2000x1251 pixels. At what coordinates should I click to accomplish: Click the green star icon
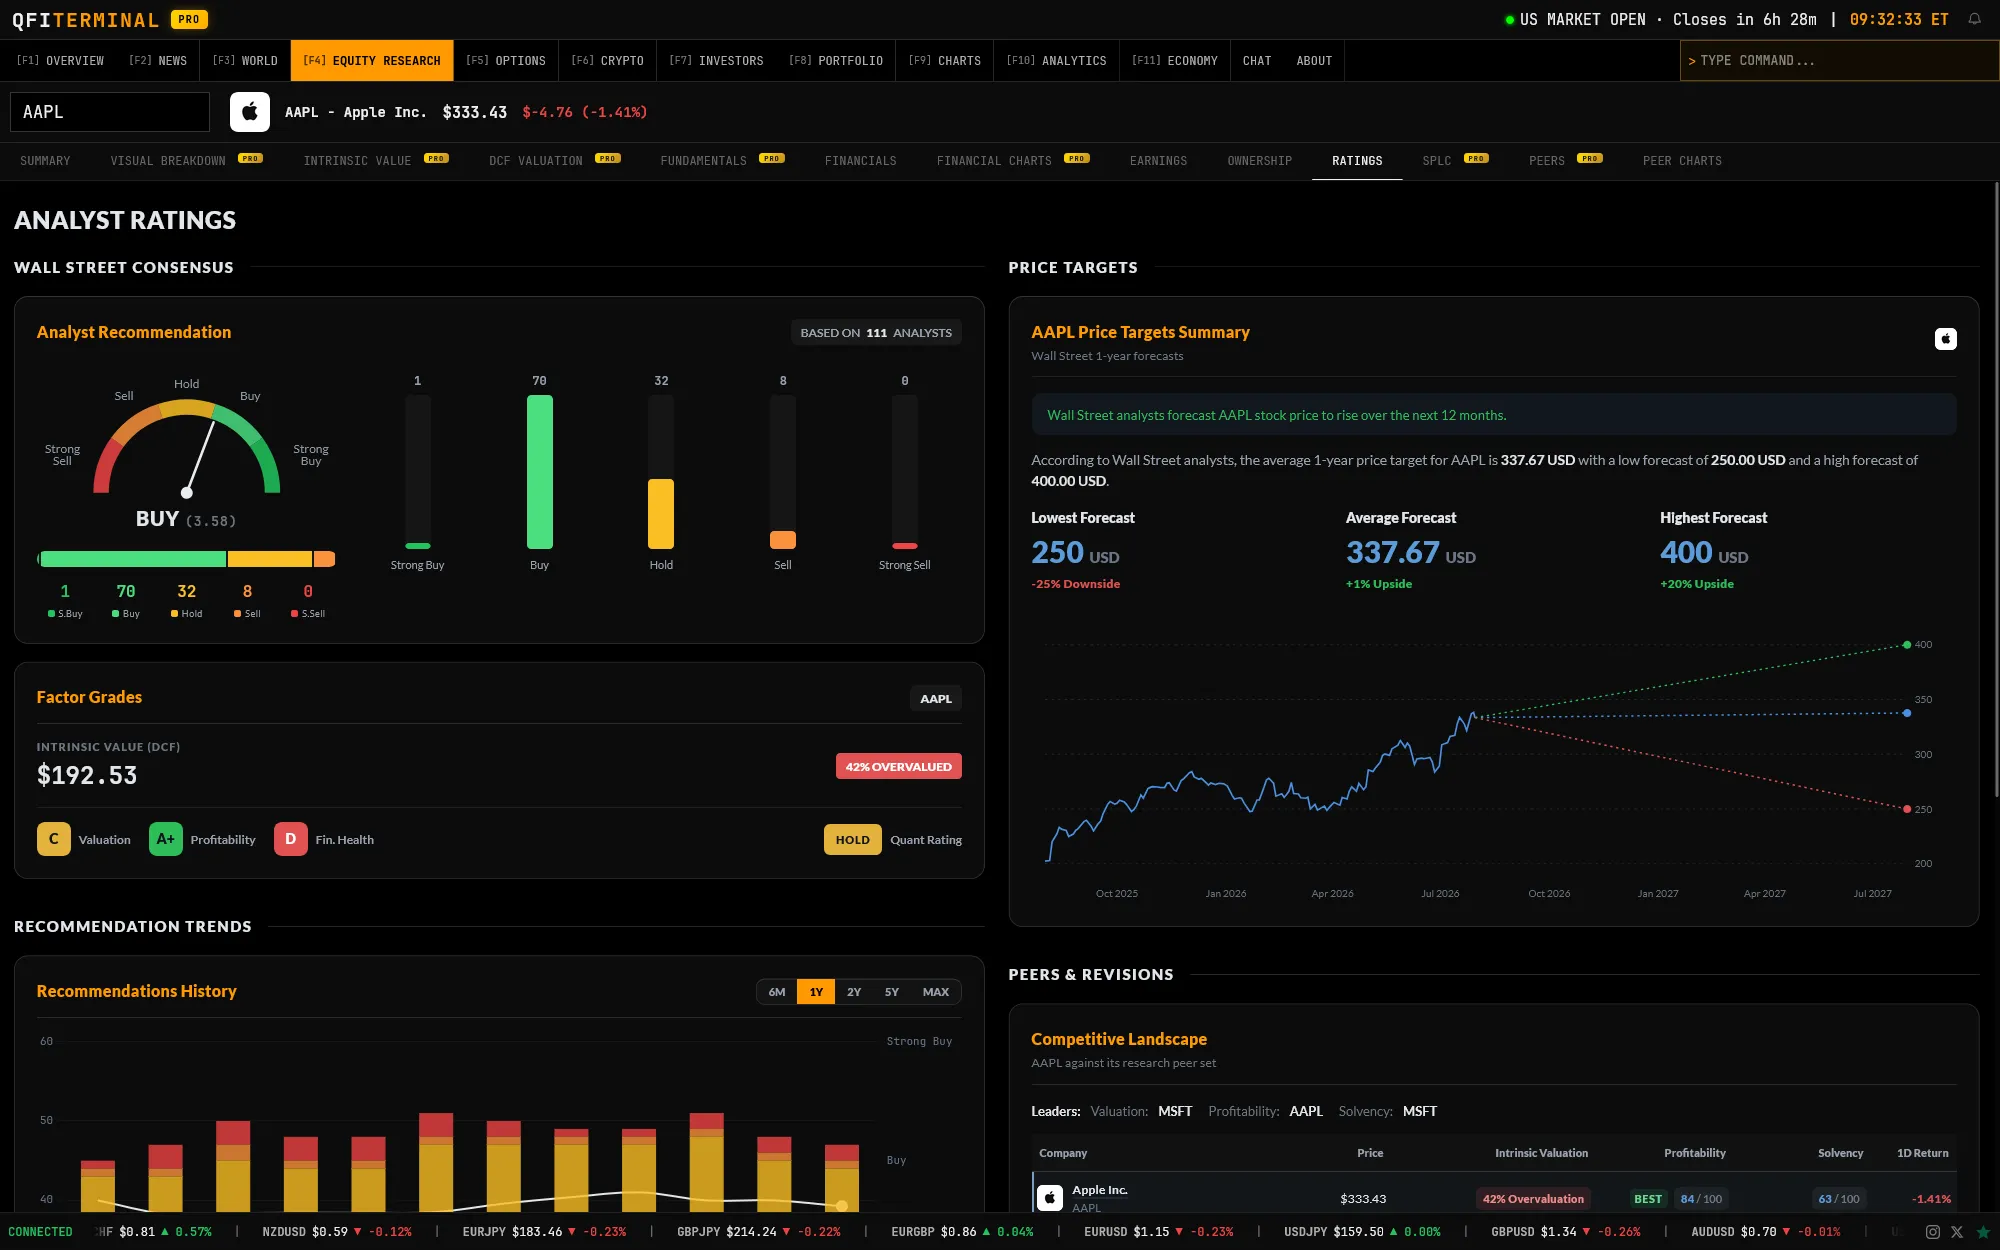pyautogui.click(x=1983, y=1232)
